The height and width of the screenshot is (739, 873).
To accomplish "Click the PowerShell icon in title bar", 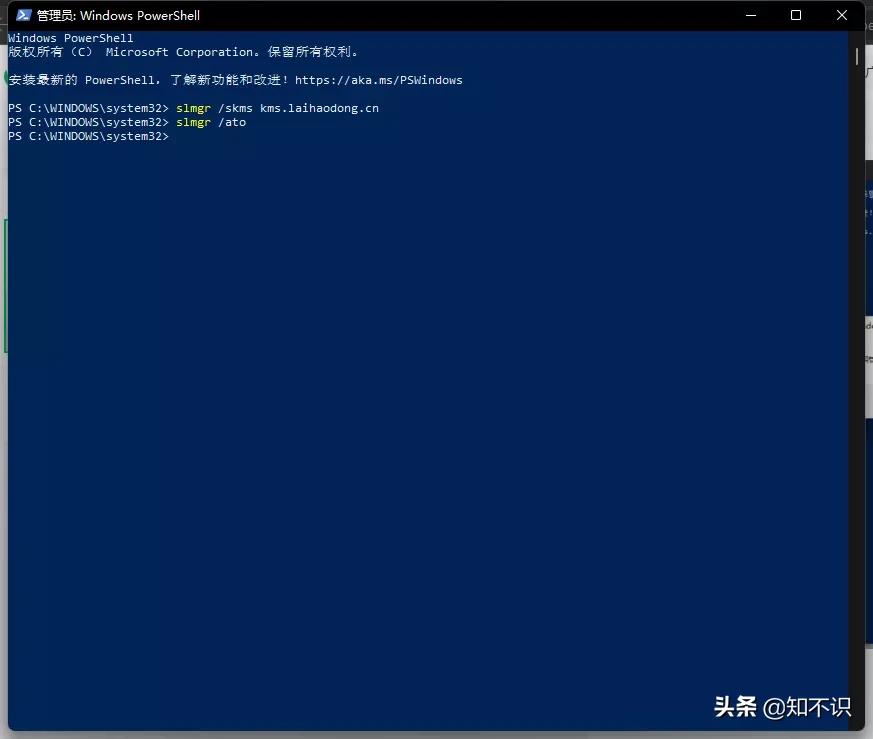I will pyautogui.click(x=23, y=15).
